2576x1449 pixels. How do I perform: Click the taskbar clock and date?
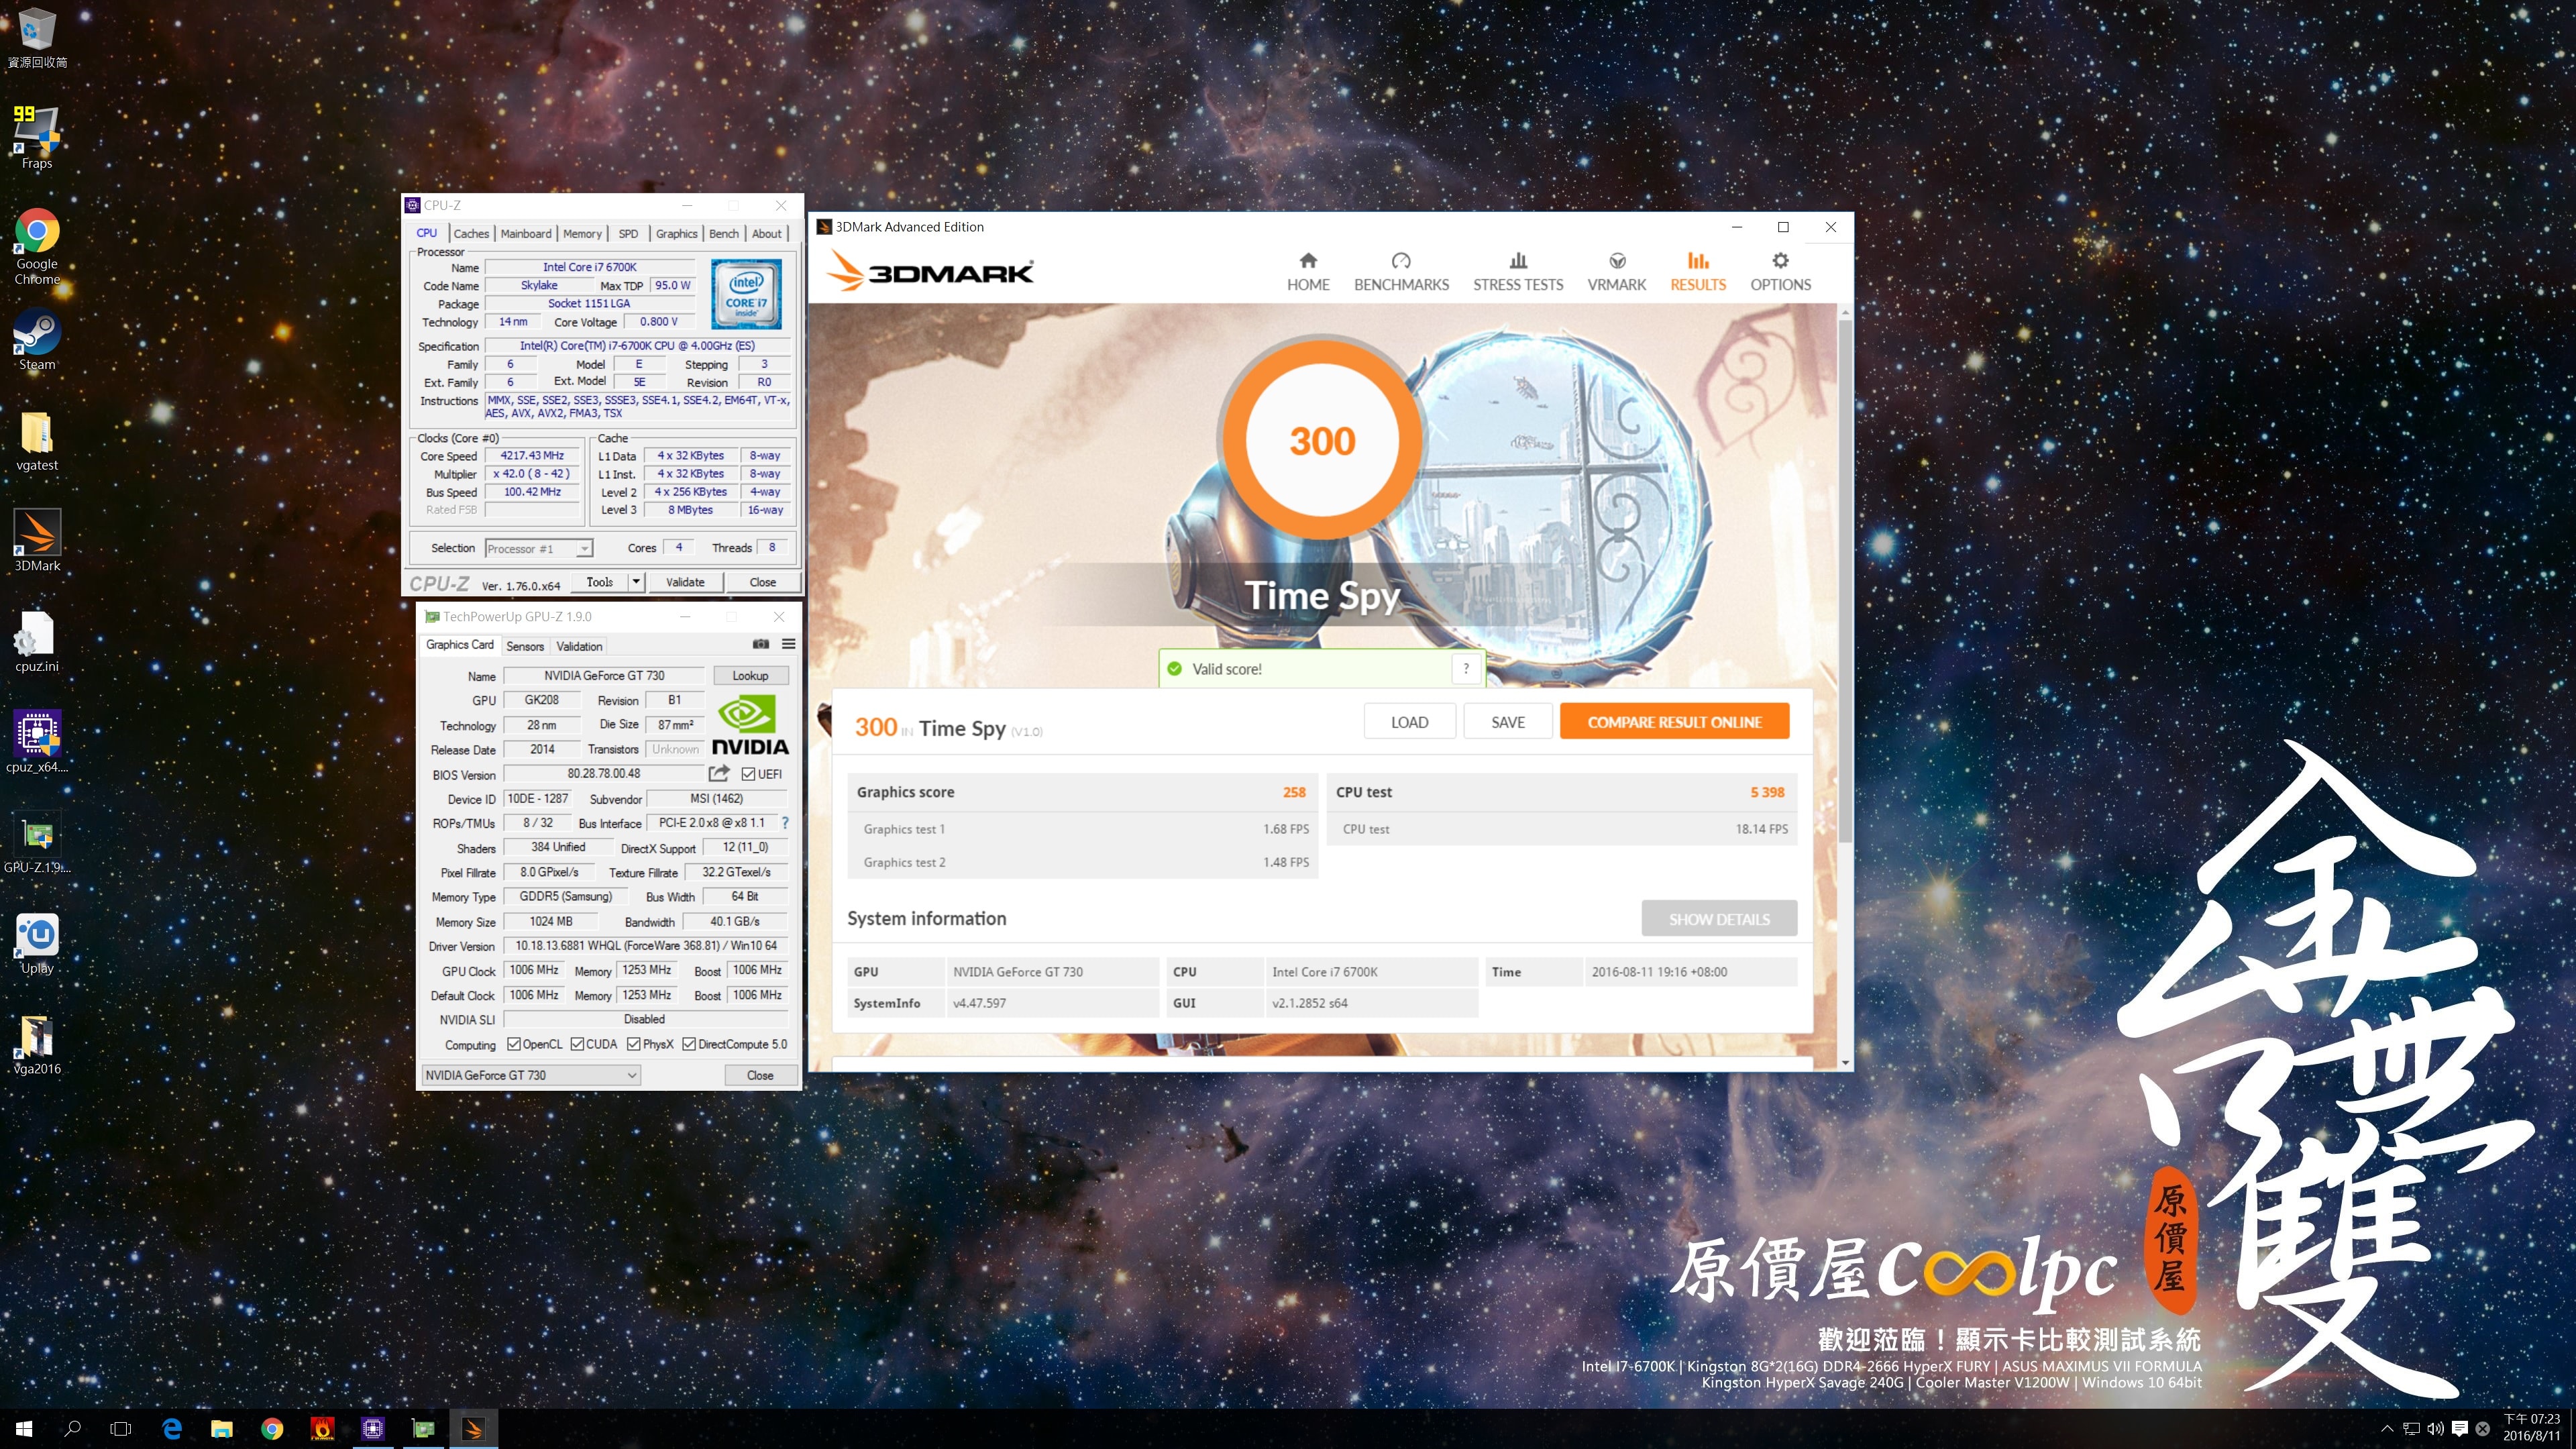[x=2533, y=1428]
